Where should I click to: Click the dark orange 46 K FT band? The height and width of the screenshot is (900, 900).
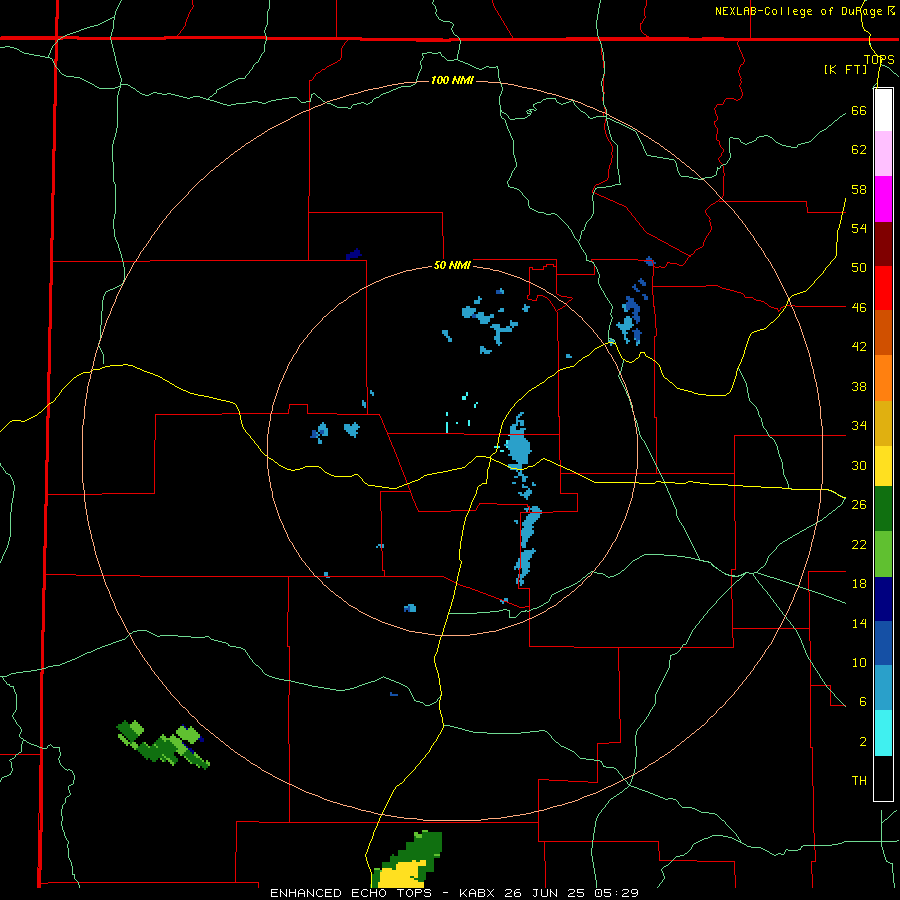click(883, 333)
